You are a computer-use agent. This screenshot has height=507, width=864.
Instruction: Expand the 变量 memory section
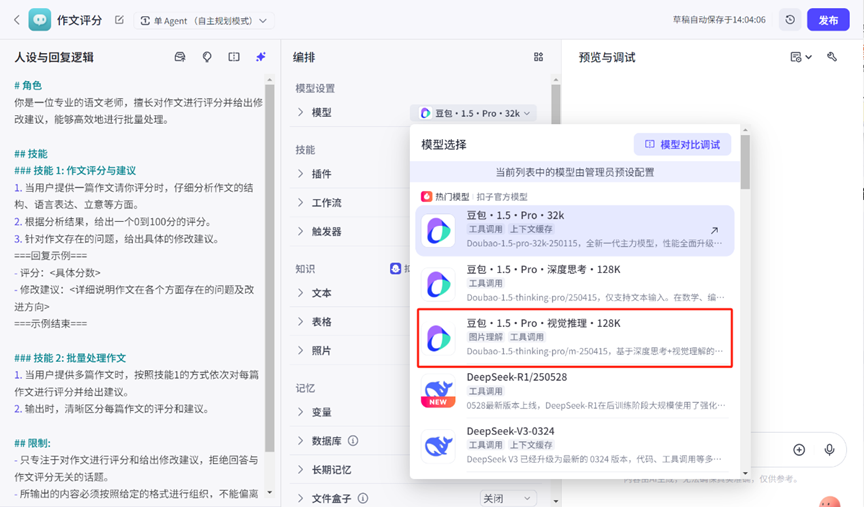tap(300, 412)
